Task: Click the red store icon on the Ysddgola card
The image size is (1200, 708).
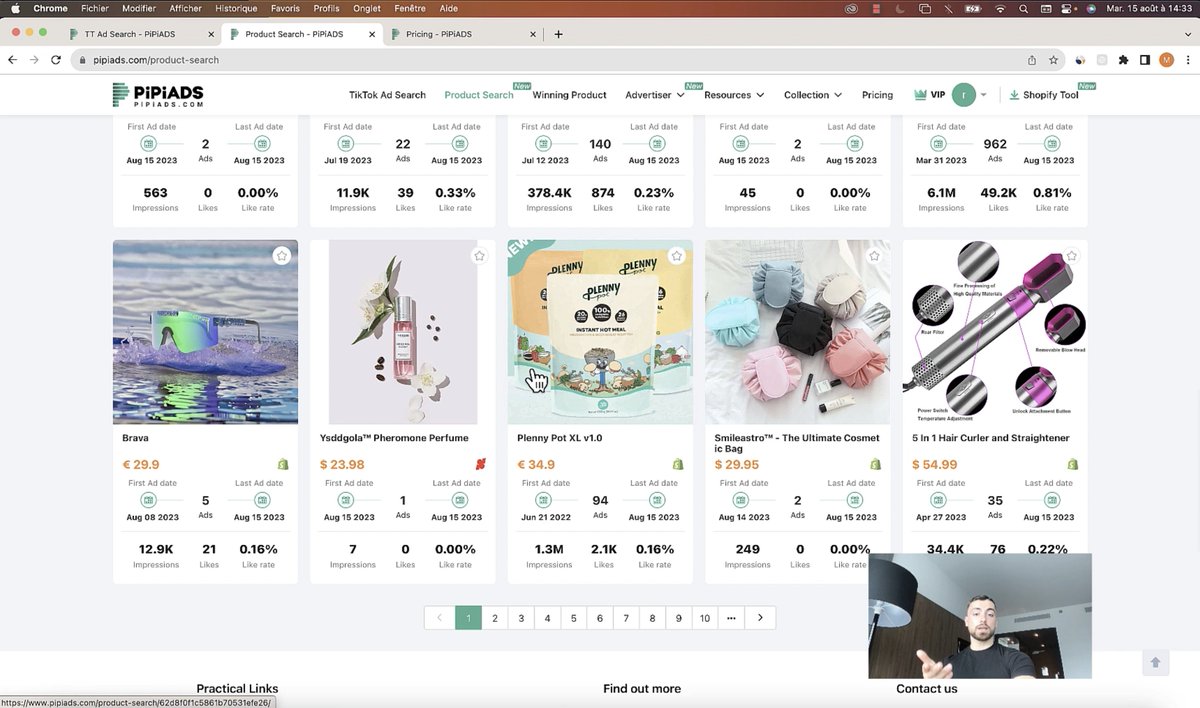Action: click(481, 464)
